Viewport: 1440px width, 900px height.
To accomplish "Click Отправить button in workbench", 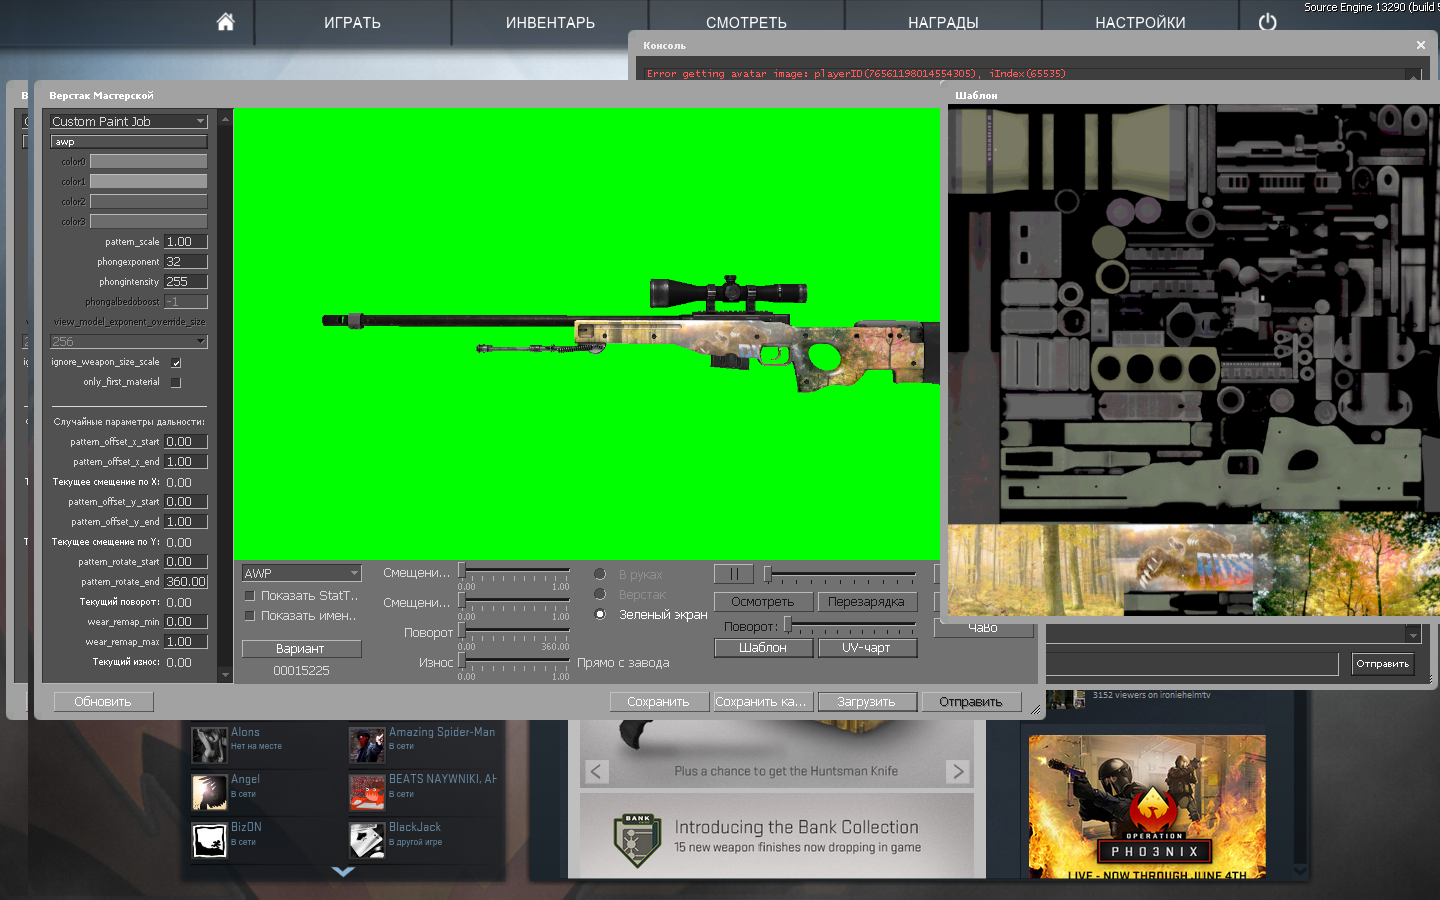I will (971, 702).
